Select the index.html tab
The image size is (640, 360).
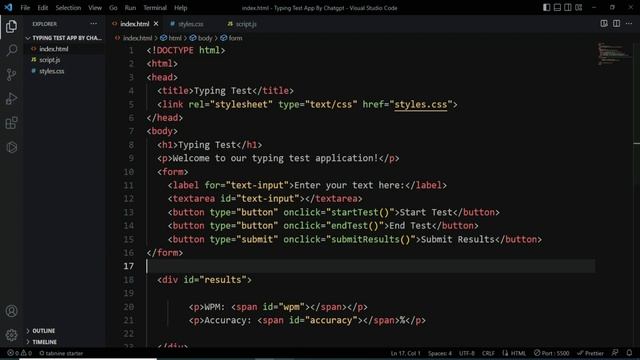135,24
